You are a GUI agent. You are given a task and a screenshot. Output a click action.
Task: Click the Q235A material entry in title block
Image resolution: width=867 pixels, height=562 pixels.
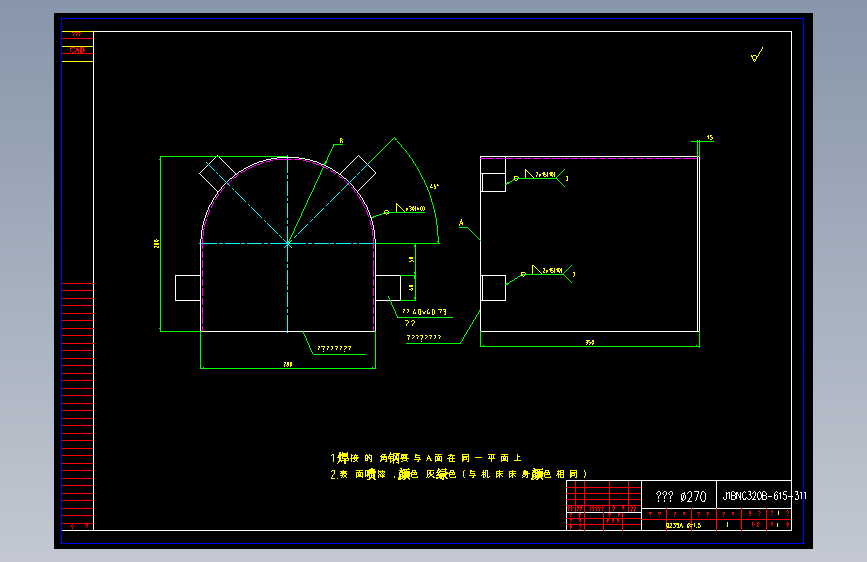click(x=683, y=525)
